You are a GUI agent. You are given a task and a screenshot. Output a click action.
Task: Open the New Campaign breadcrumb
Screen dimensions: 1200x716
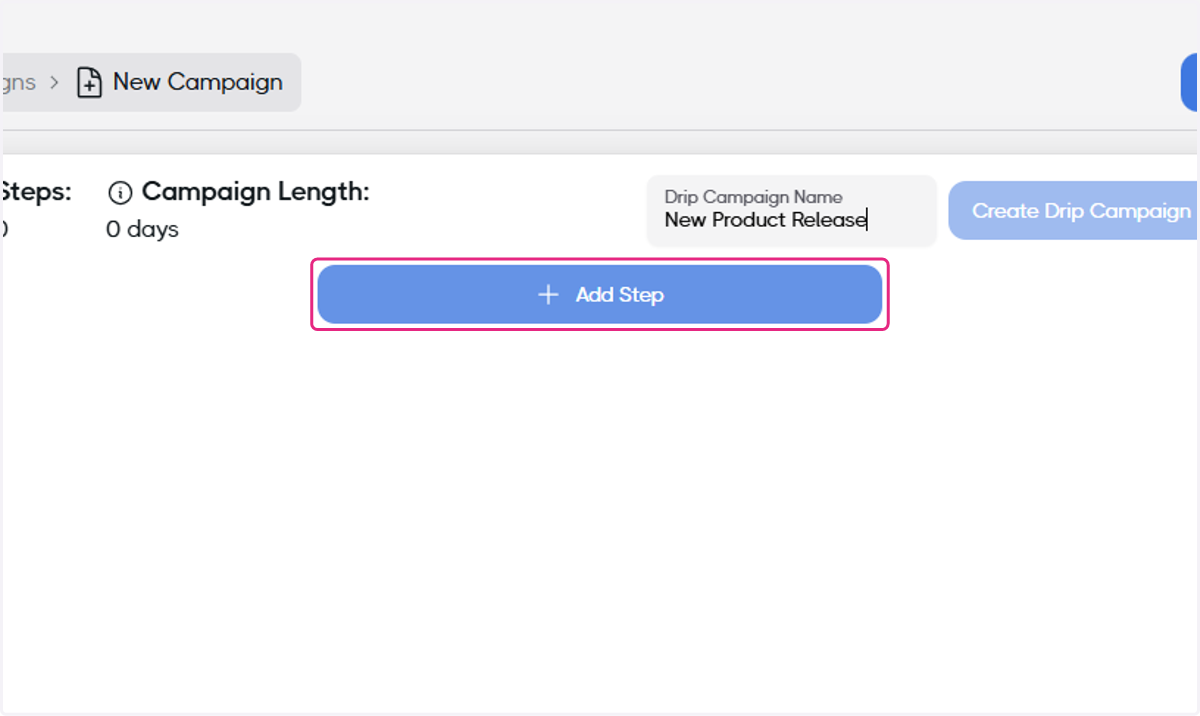click(x=180, y=82)
